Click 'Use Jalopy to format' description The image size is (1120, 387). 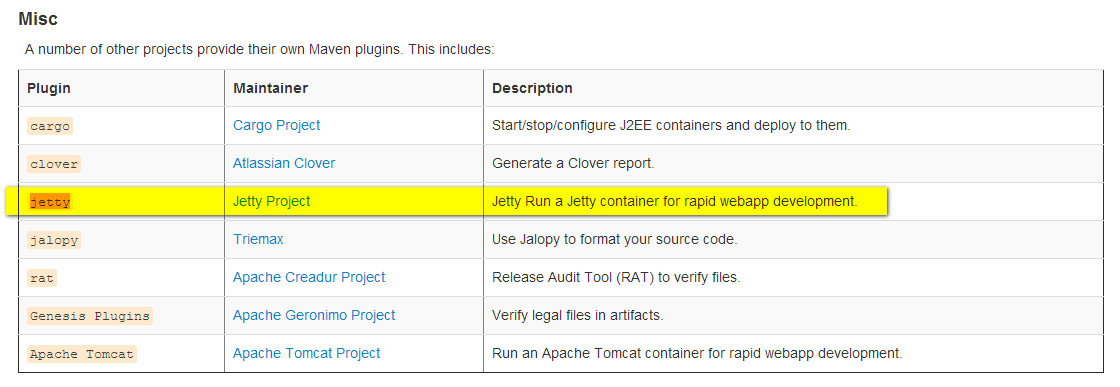[614, 239]
